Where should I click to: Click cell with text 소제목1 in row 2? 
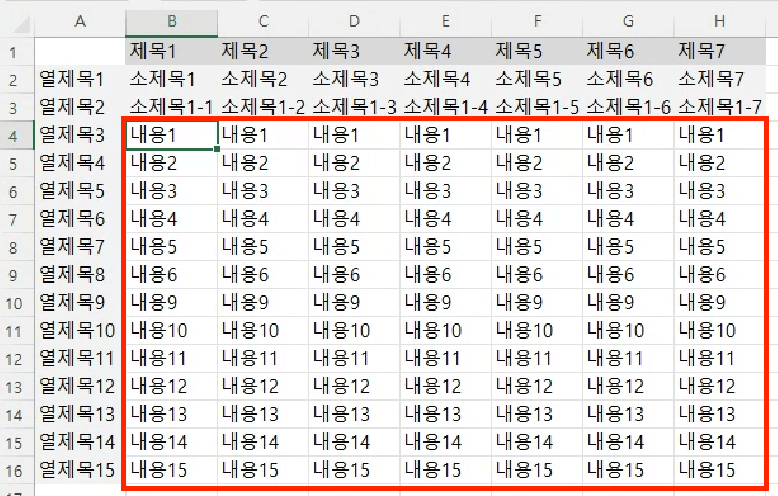point(171,79)
